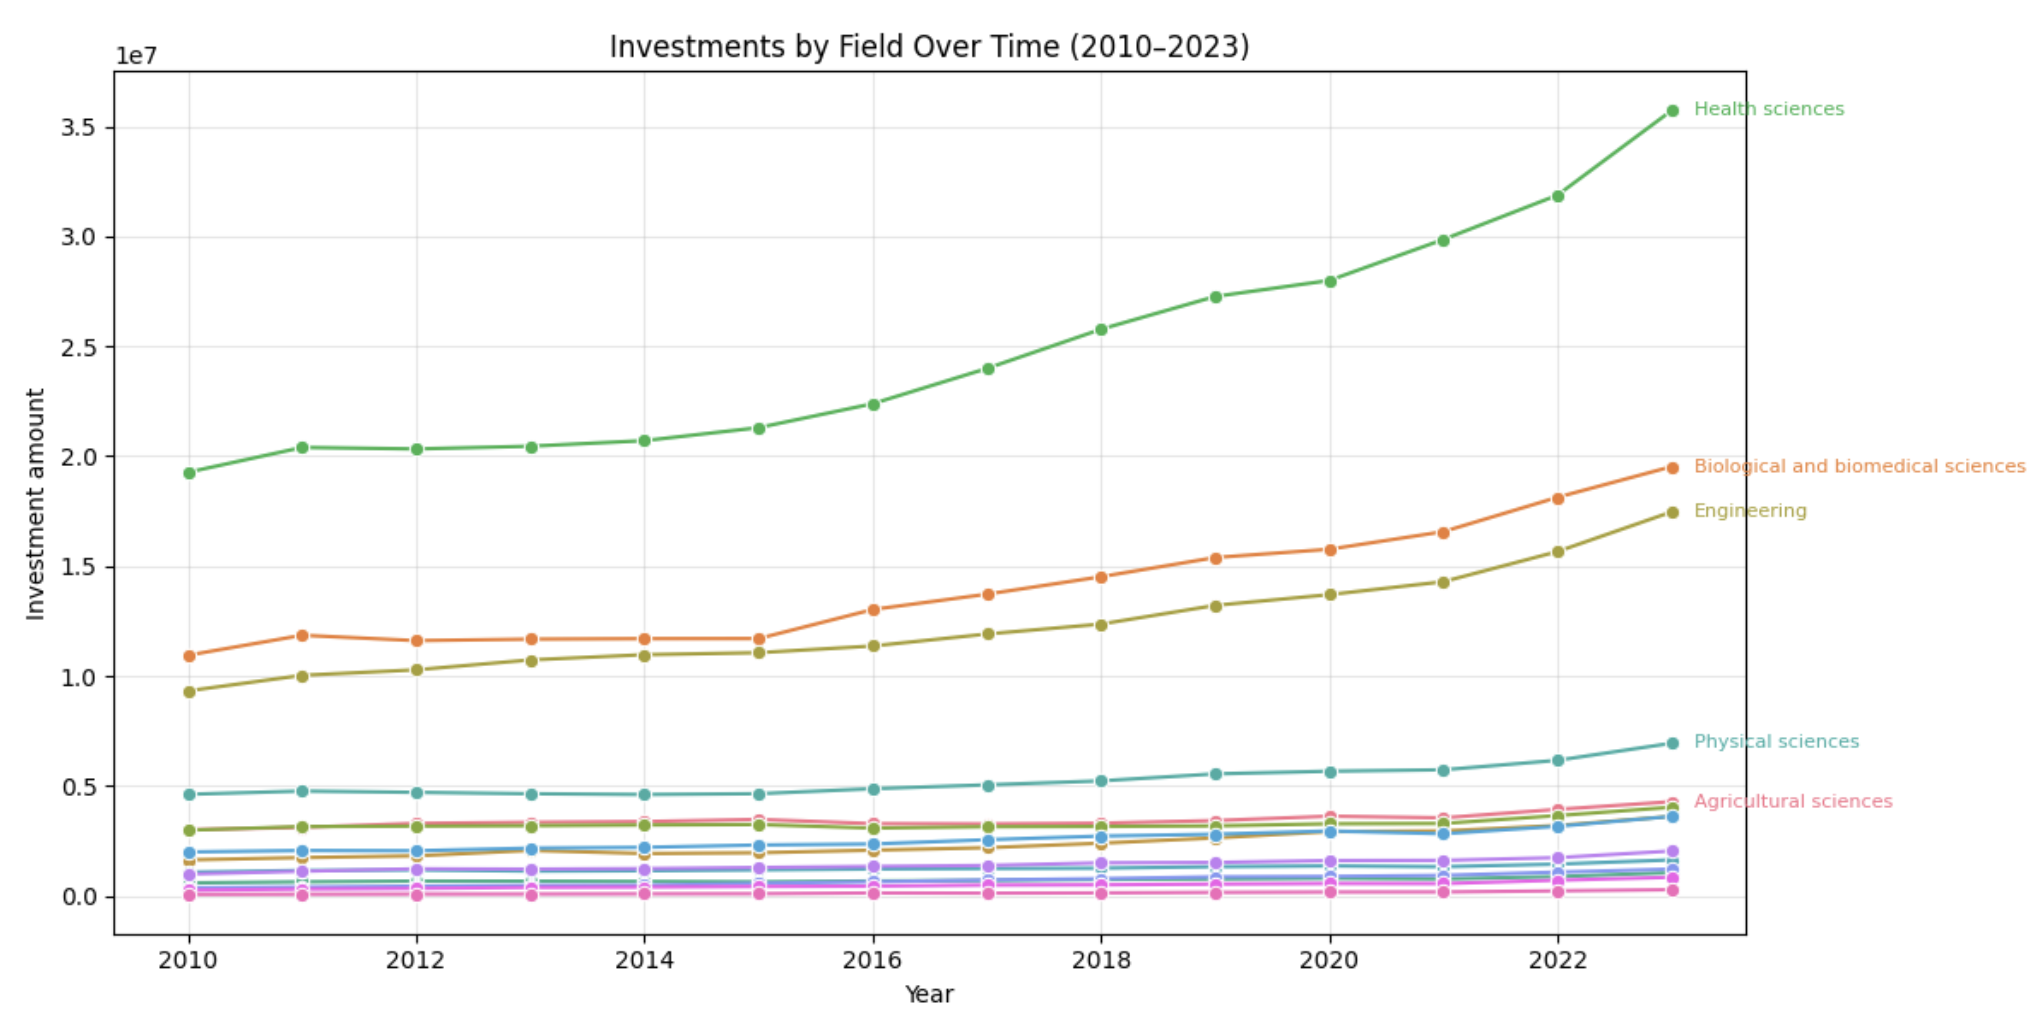Select the 2014 tick label on x-axis
Image resolution: width=2044 pixels, height=1014 pixels.
[x=644, y=961]
